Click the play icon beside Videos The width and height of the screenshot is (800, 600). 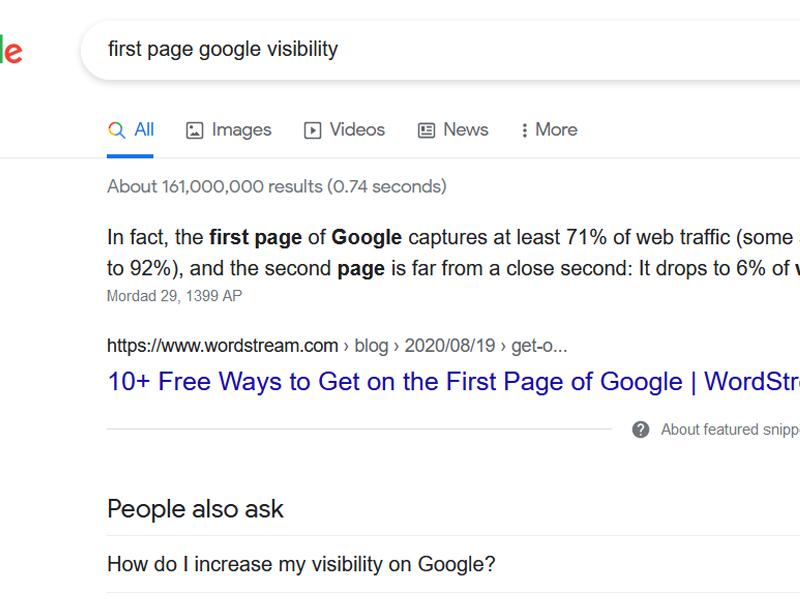point(313,130)
